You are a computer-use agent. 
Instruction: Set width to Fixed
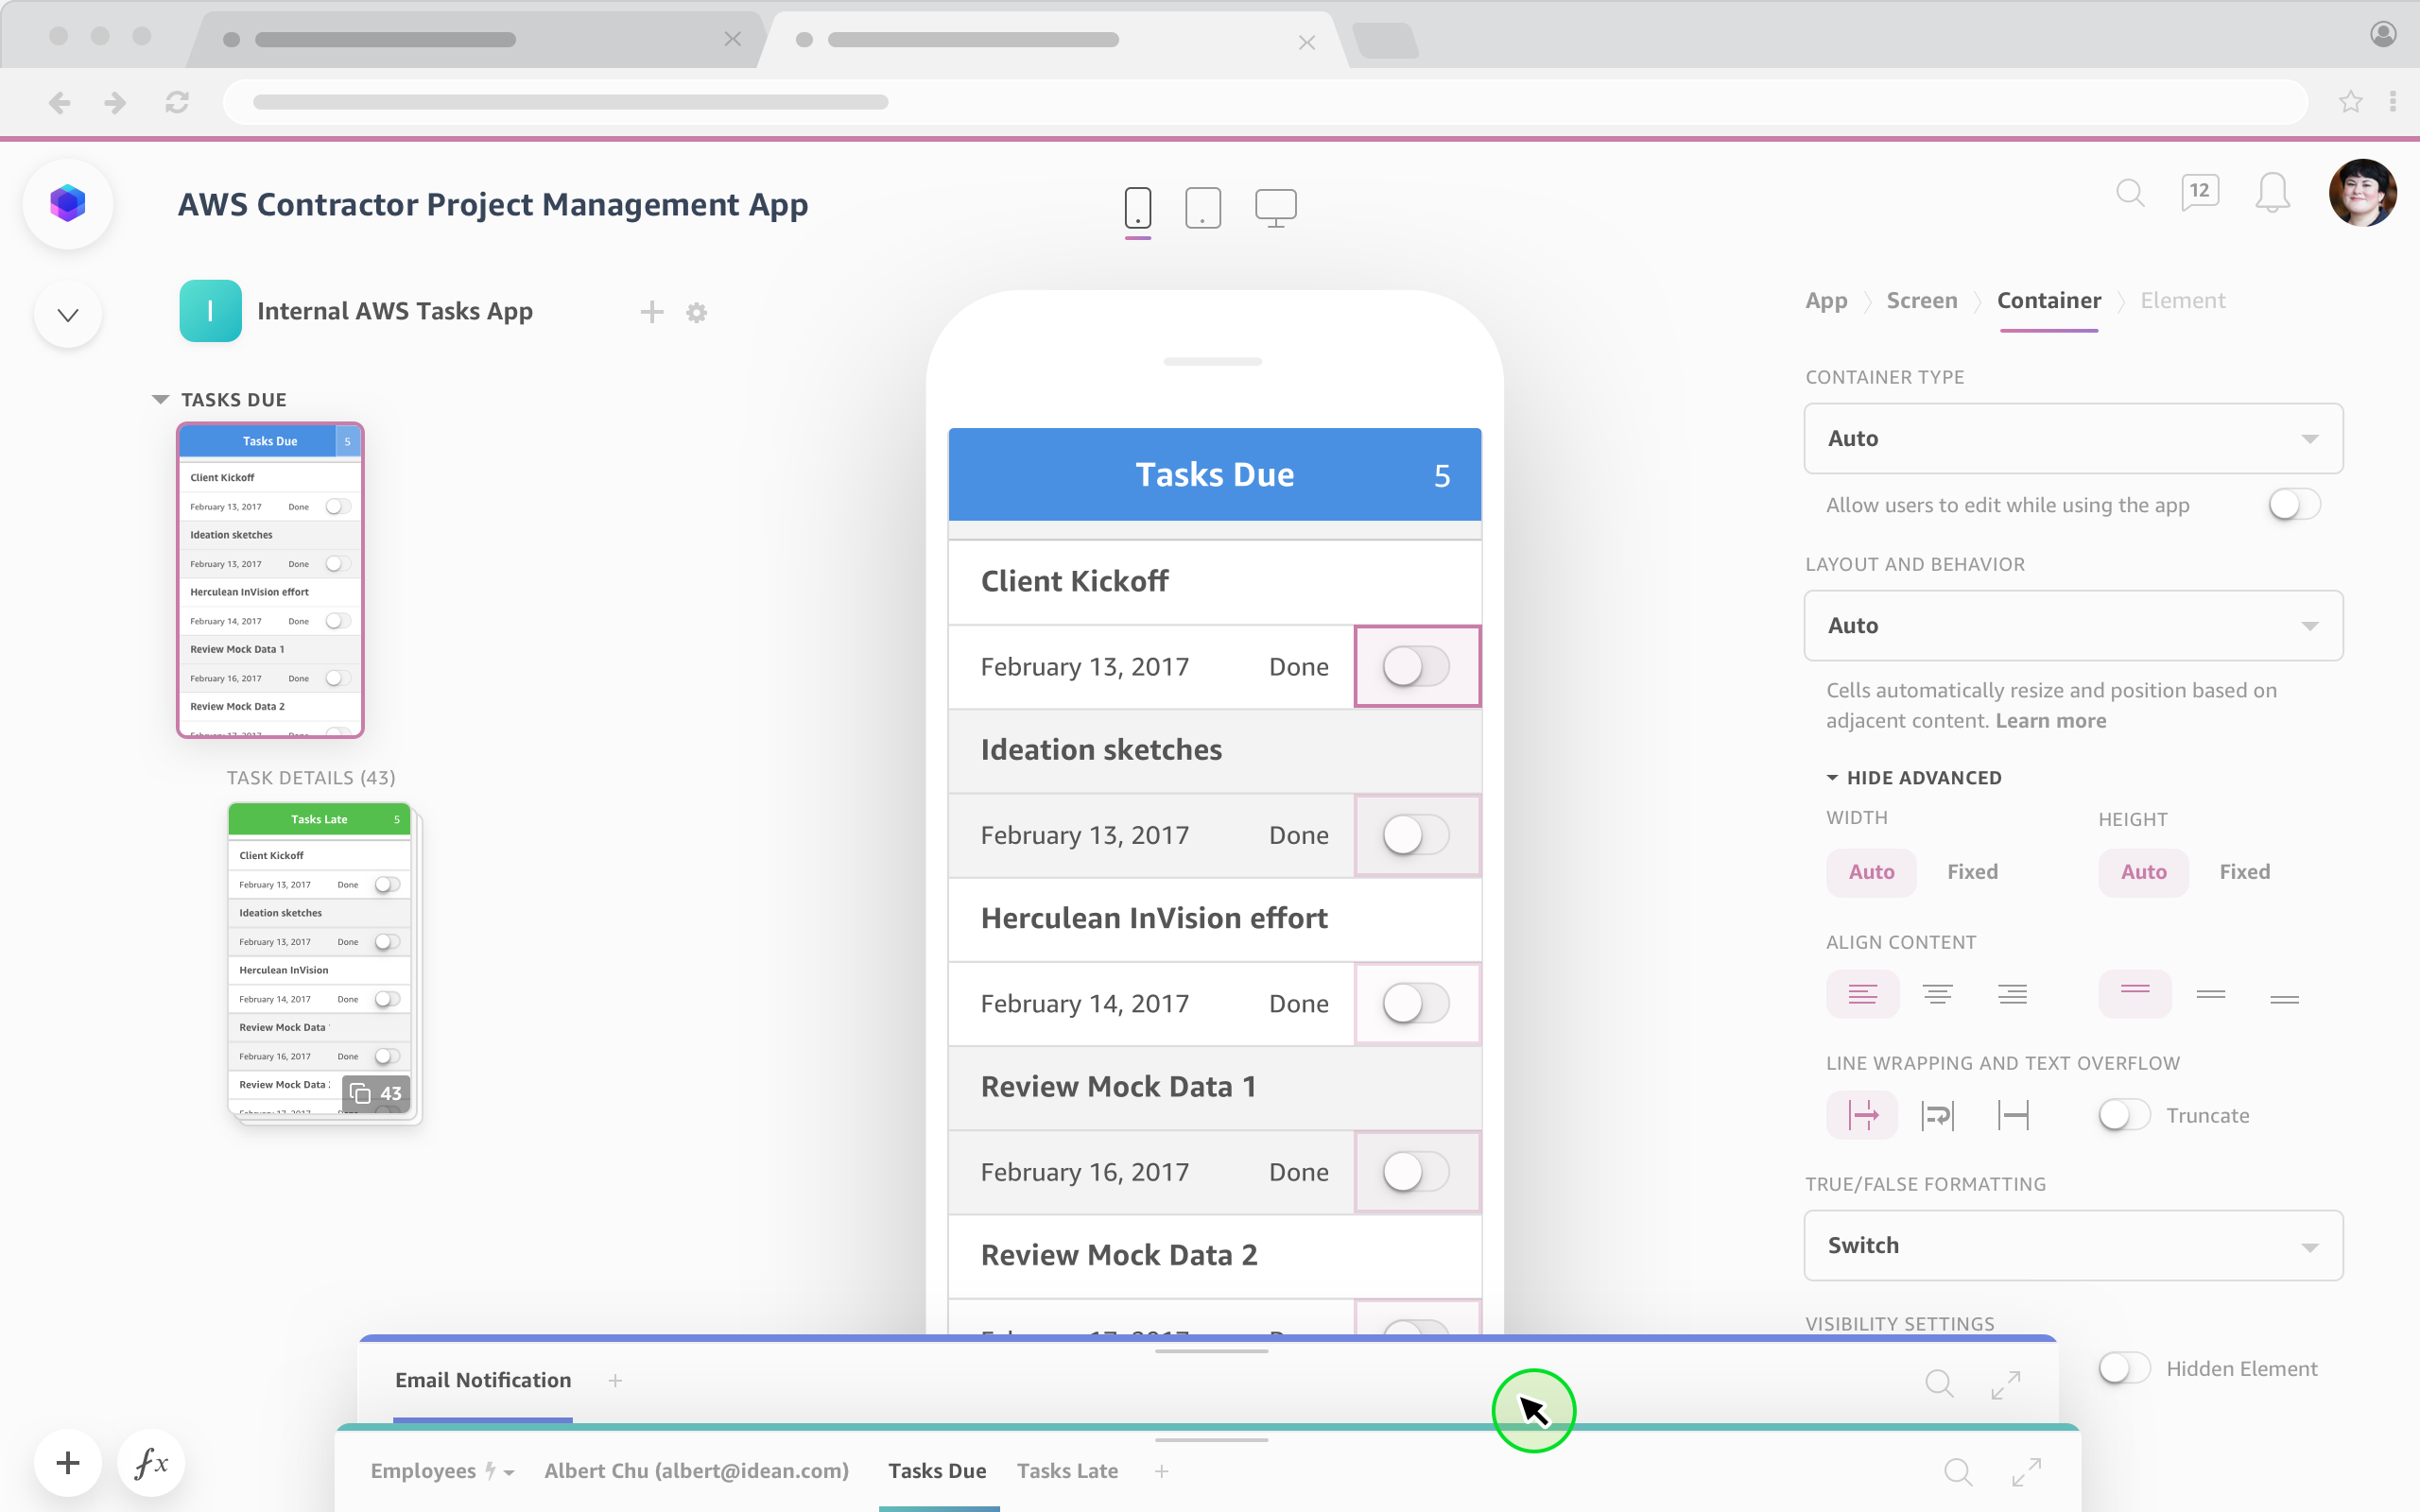coord(1972,872)
